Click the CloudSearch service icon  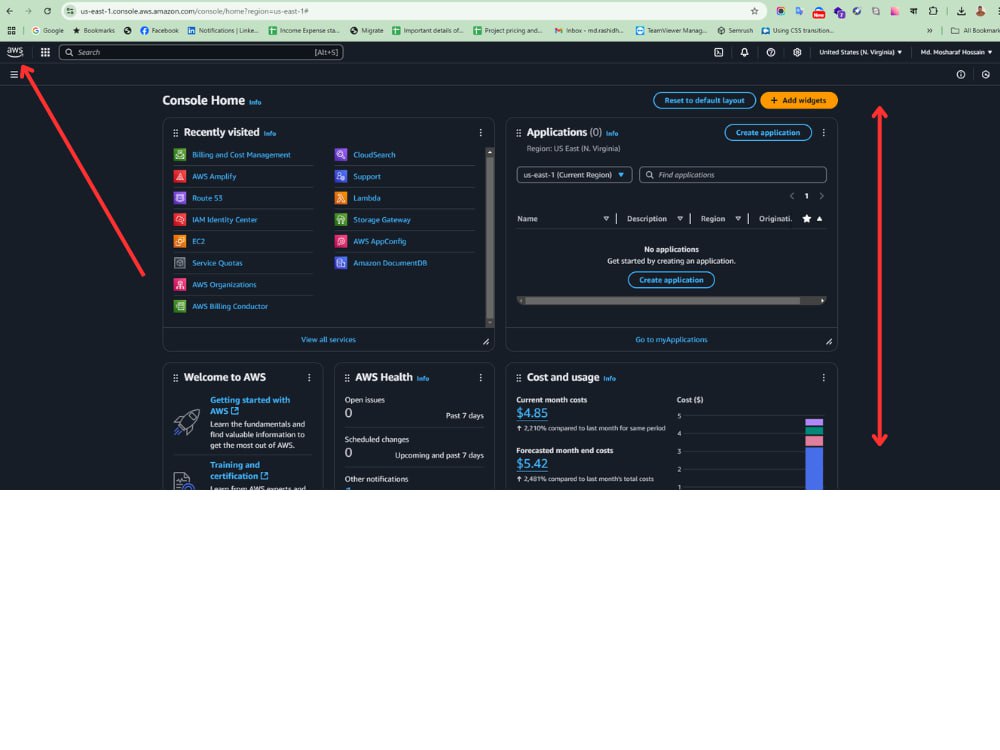point(341,154)
